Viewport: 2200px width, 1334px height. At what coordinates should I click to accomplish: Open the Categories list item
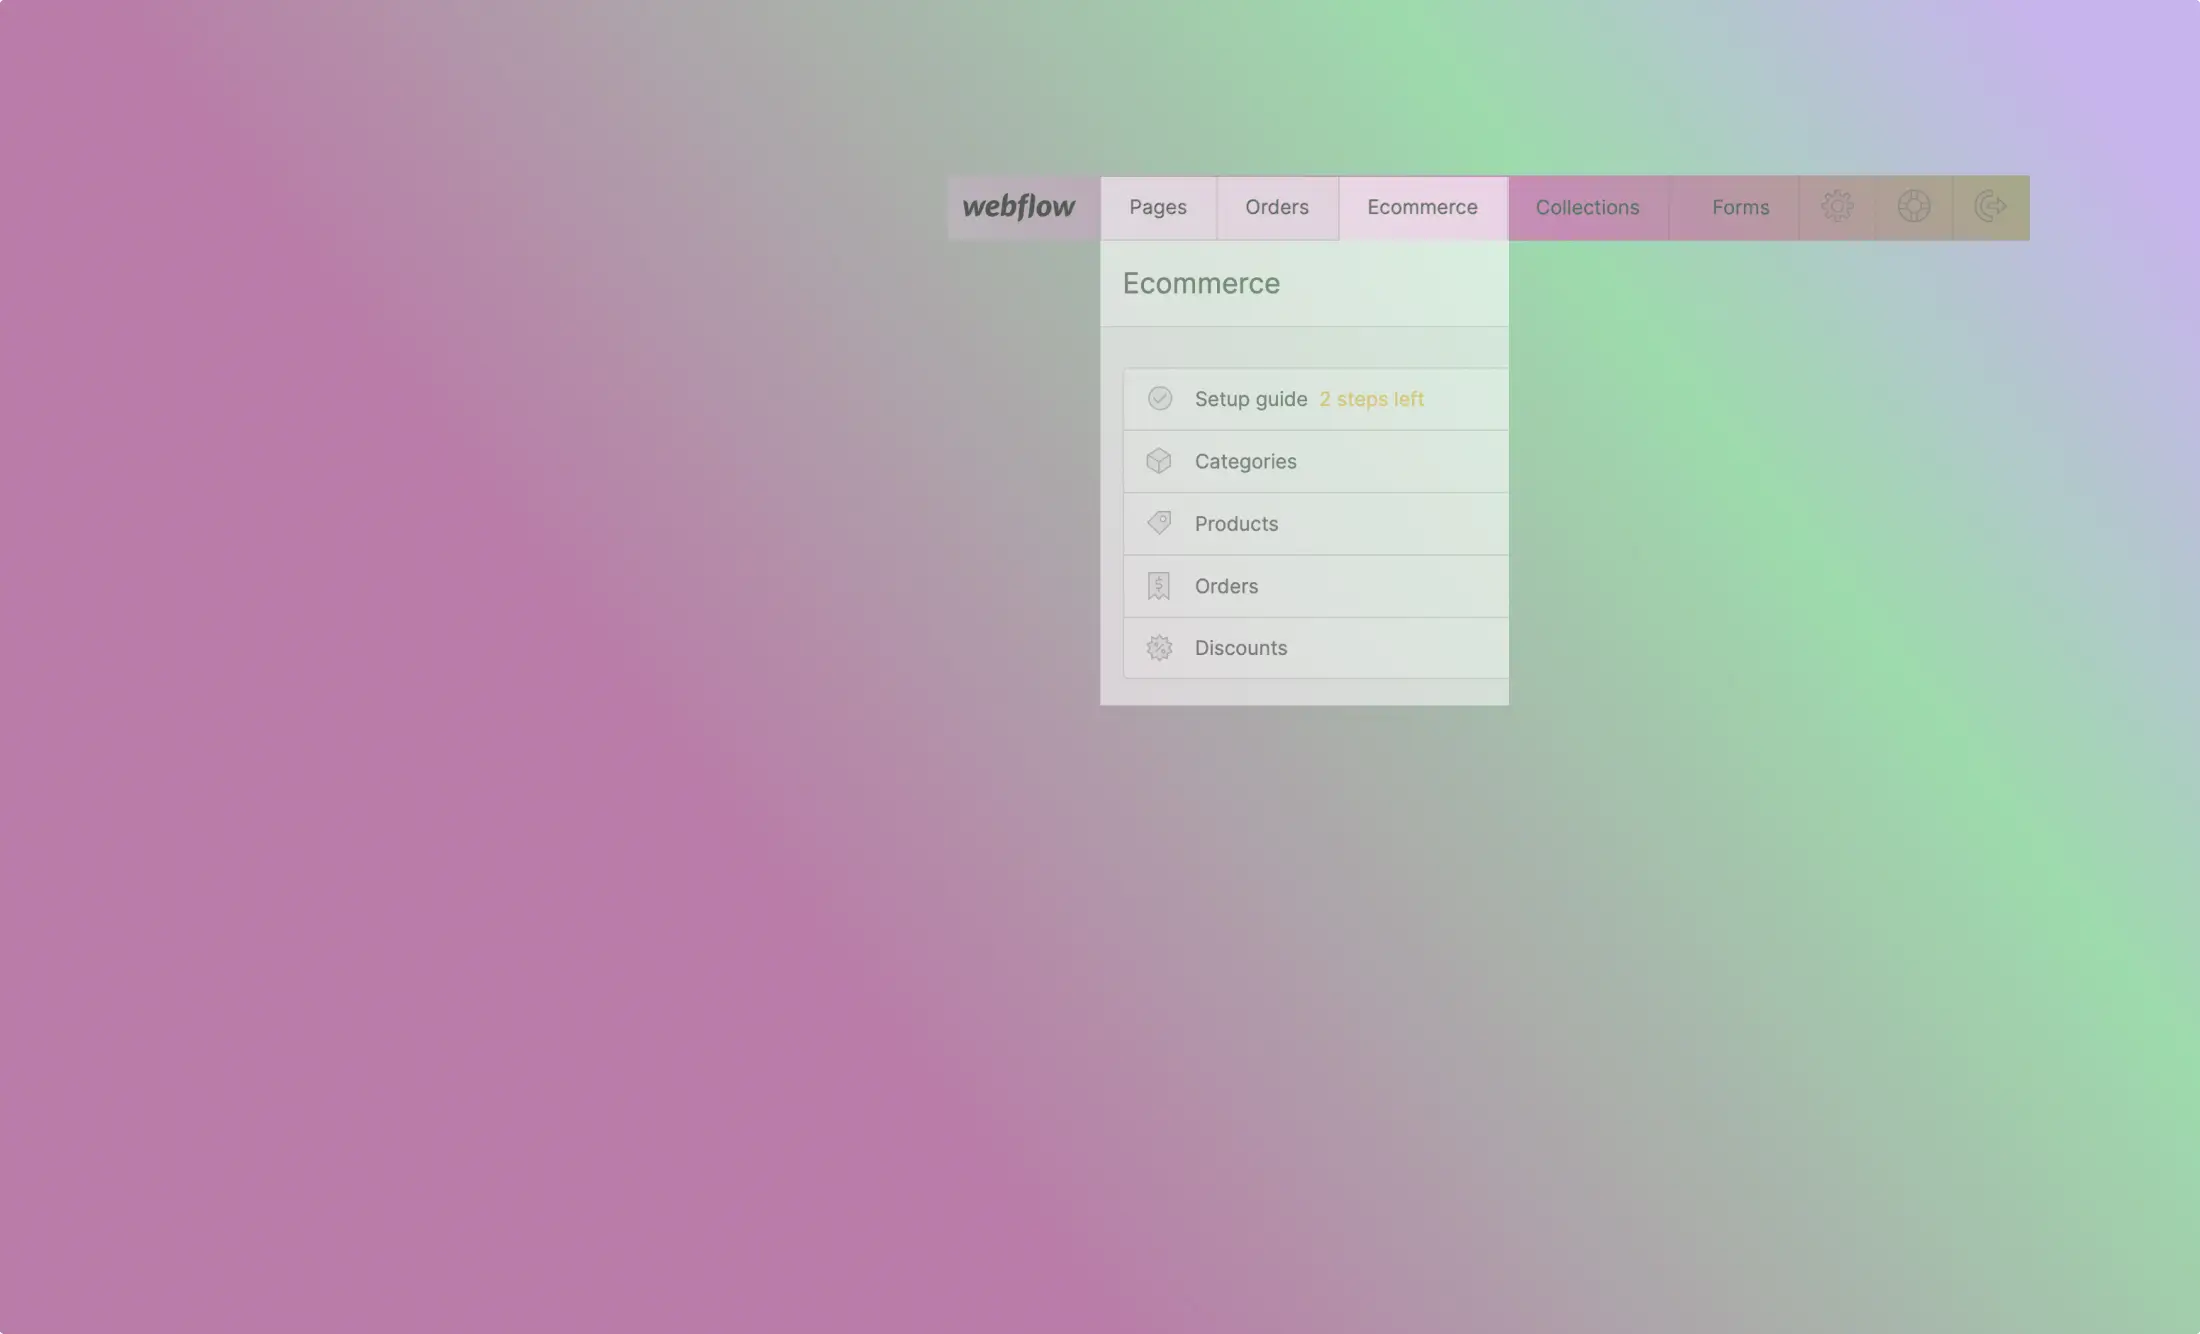click(1245, 461)
